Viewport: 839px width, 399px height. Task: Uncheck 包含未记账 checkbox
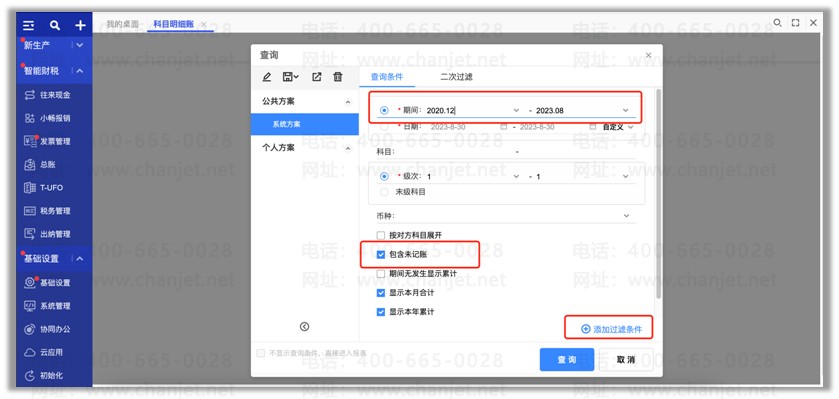381,255
